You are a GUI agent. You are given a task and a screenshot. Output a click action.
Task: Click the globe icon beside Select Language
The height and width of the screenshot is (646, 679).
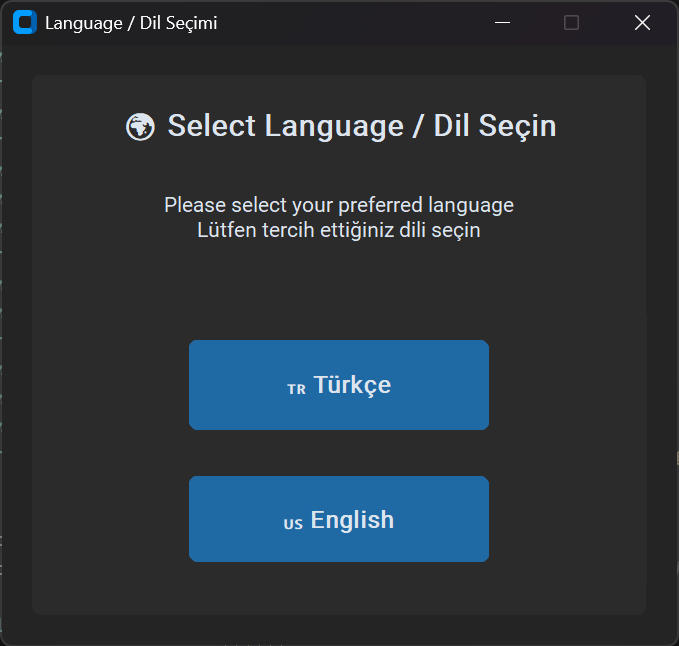[140, 127]
